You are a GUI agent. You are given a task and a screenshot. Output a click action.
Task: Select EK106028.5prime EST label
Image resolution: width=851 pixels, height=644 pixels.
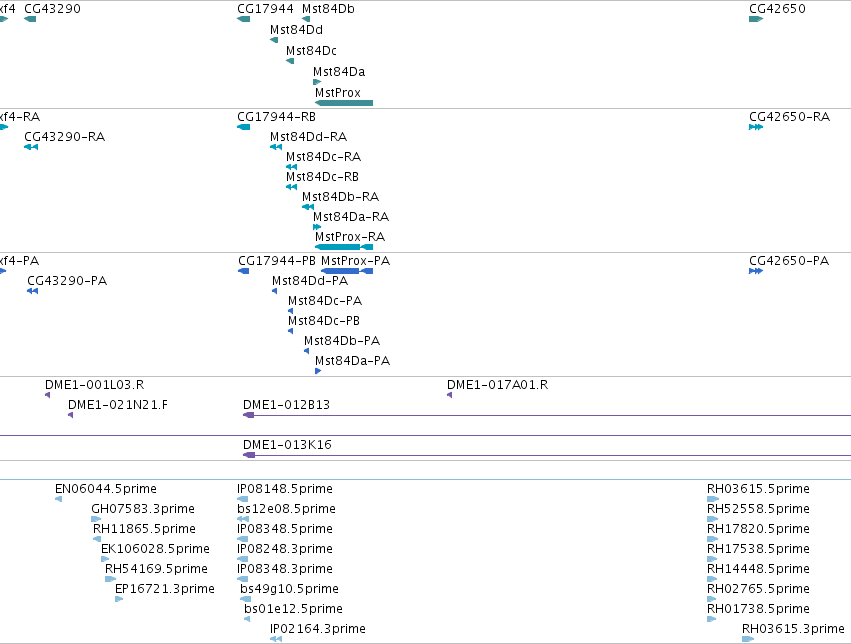pos(155,550)
